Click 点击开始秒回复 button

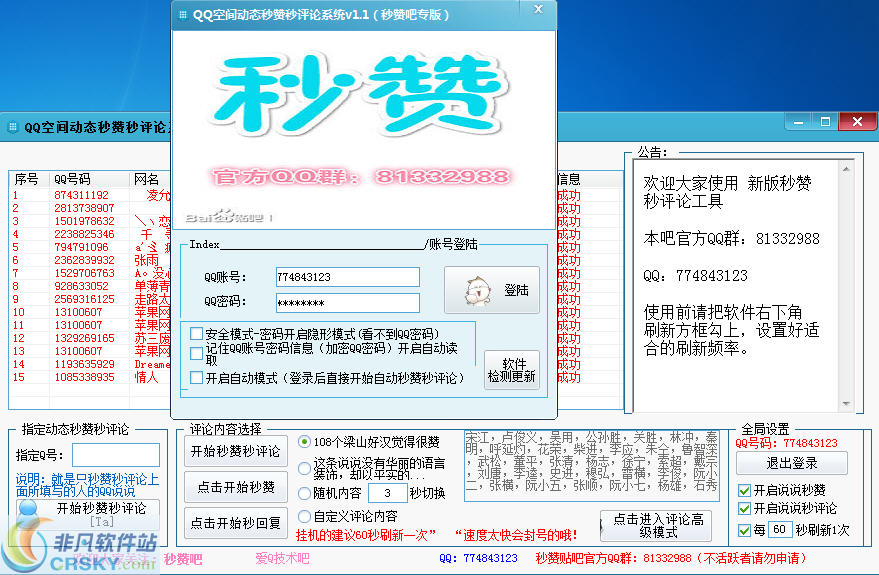(235, 523)
